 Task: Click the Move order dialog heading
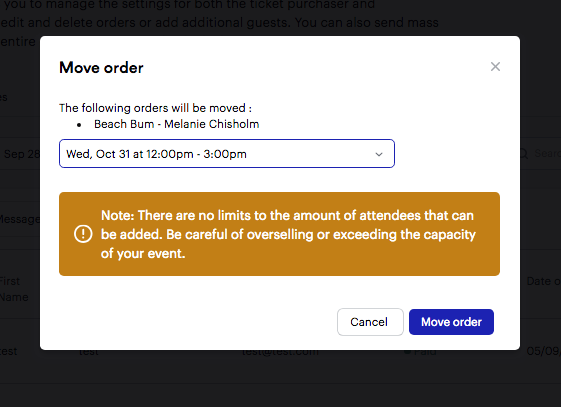101,68
